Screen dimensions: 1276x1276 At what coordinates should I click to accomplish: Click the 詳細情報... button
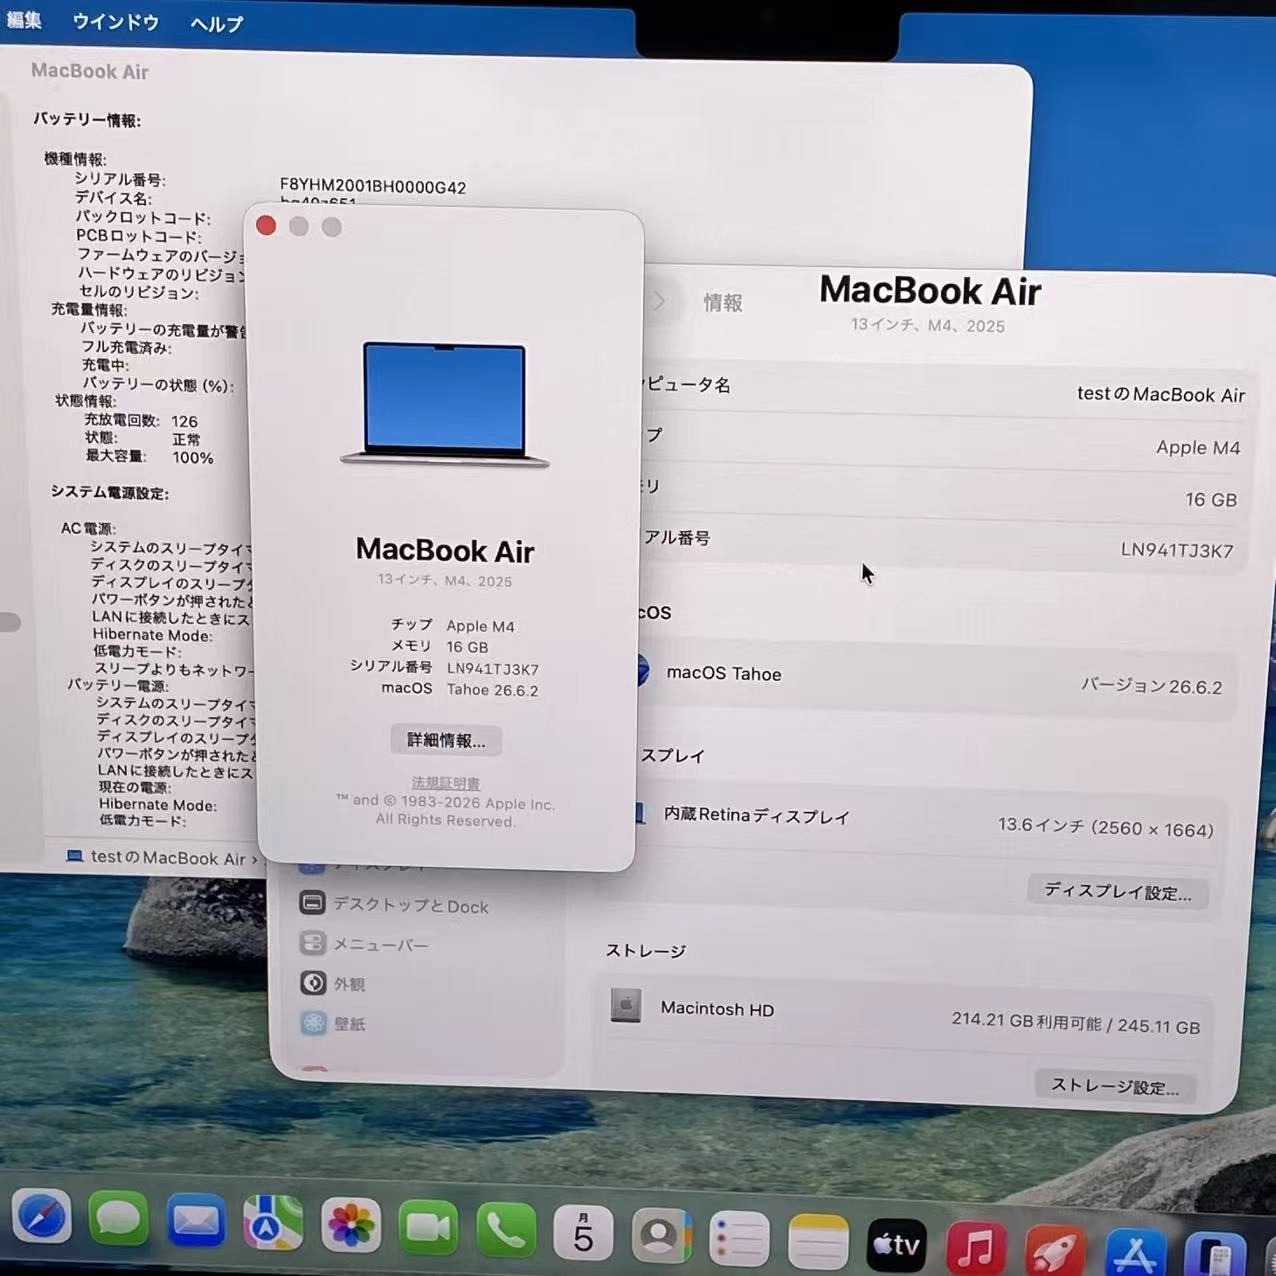pyautogui.click(x=446, y=740)
